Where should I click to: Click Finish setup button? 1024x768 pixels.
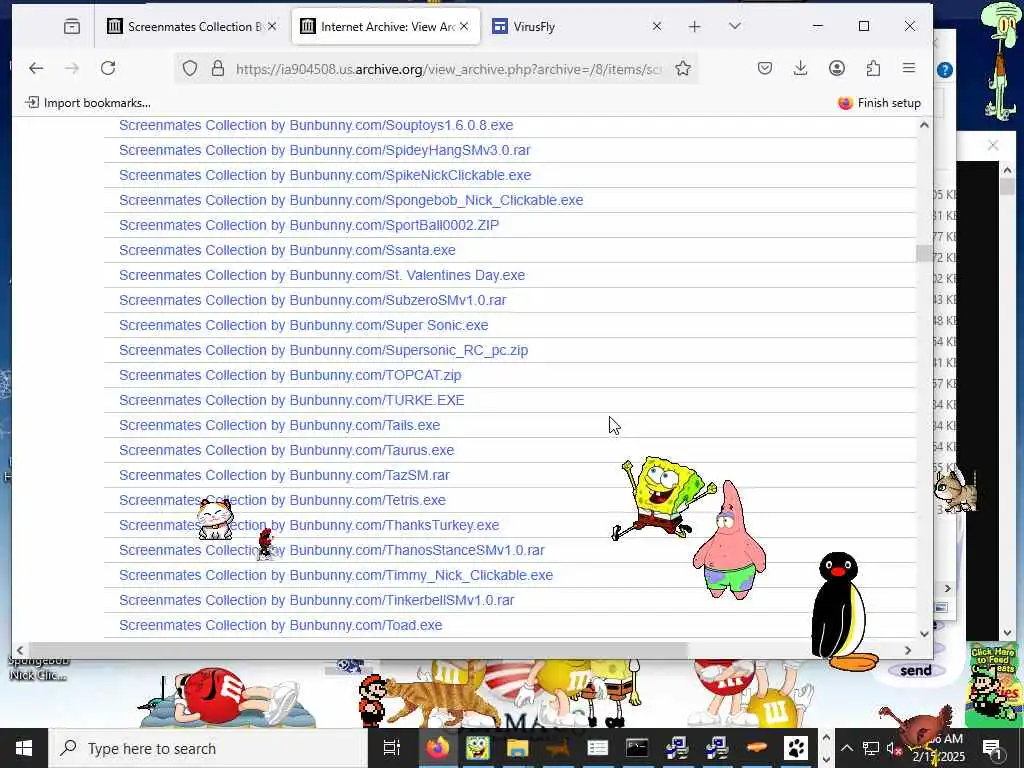pos(879,103)
